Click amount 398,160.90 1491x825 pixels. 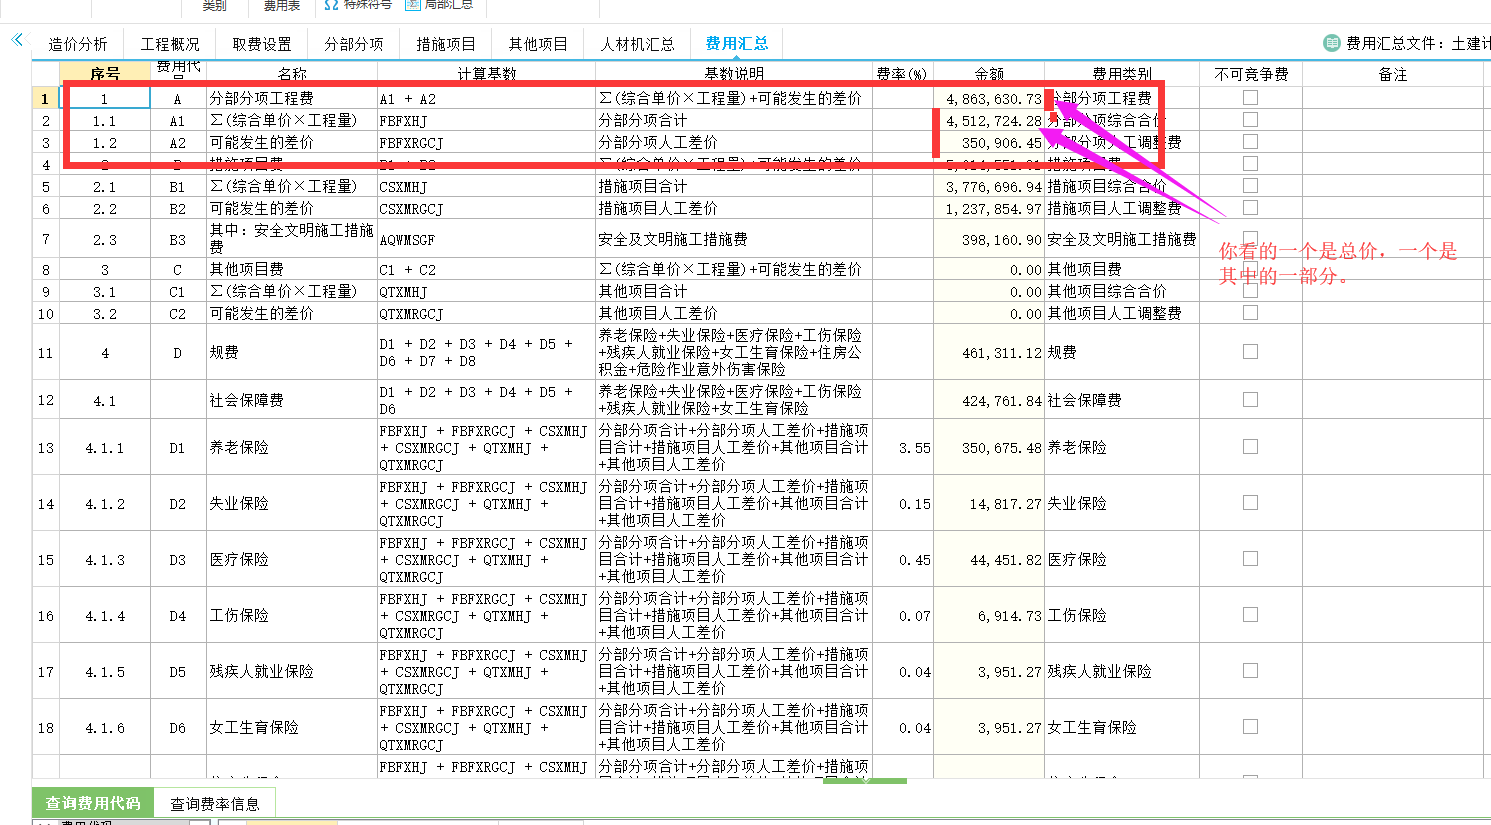989,240
